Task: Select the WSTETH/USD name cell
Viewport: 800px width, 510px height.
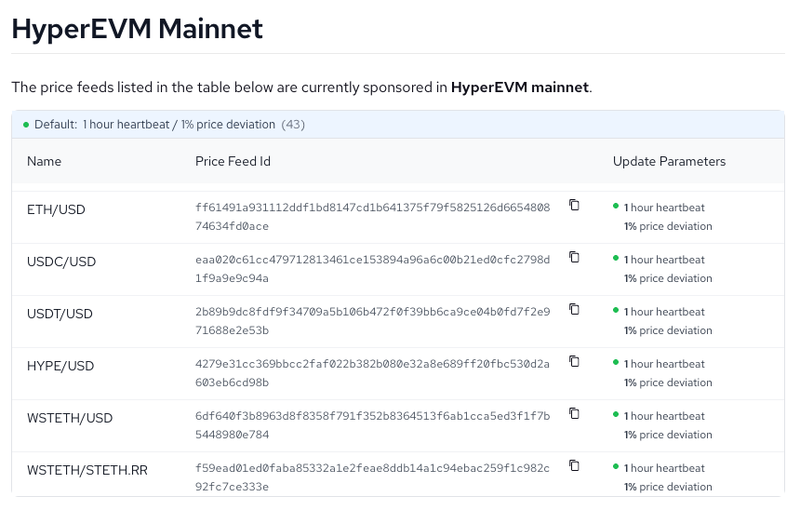Action: pos(69,418)
